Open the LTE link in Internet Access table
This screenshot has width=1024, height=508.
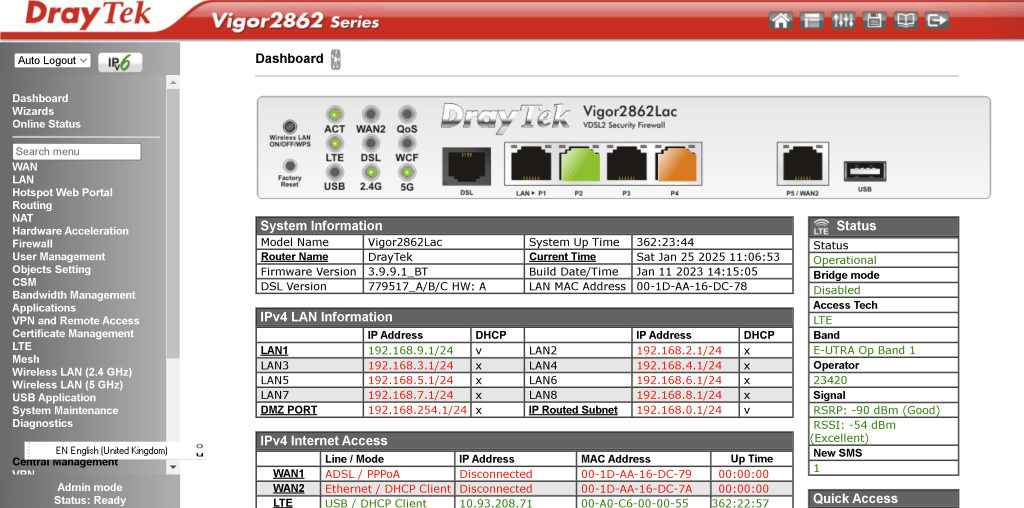(x=282, y=503)
